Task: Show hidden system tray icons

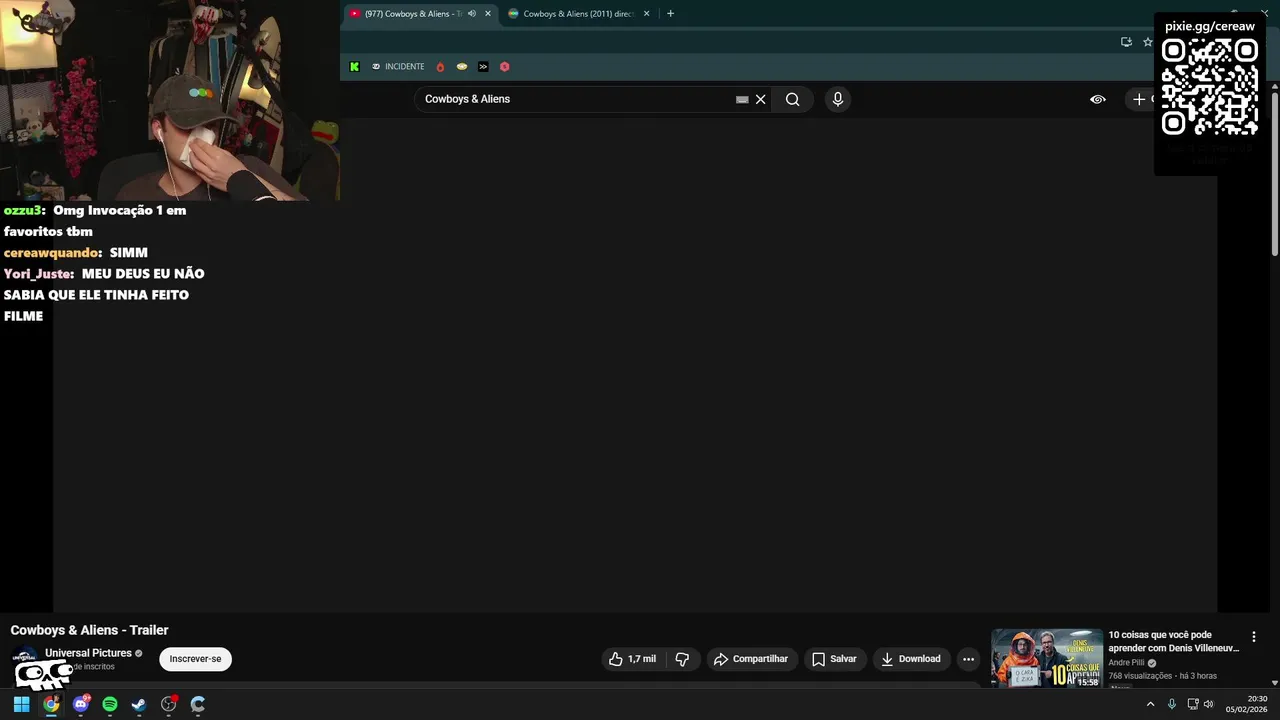Action: (1150, 704)
